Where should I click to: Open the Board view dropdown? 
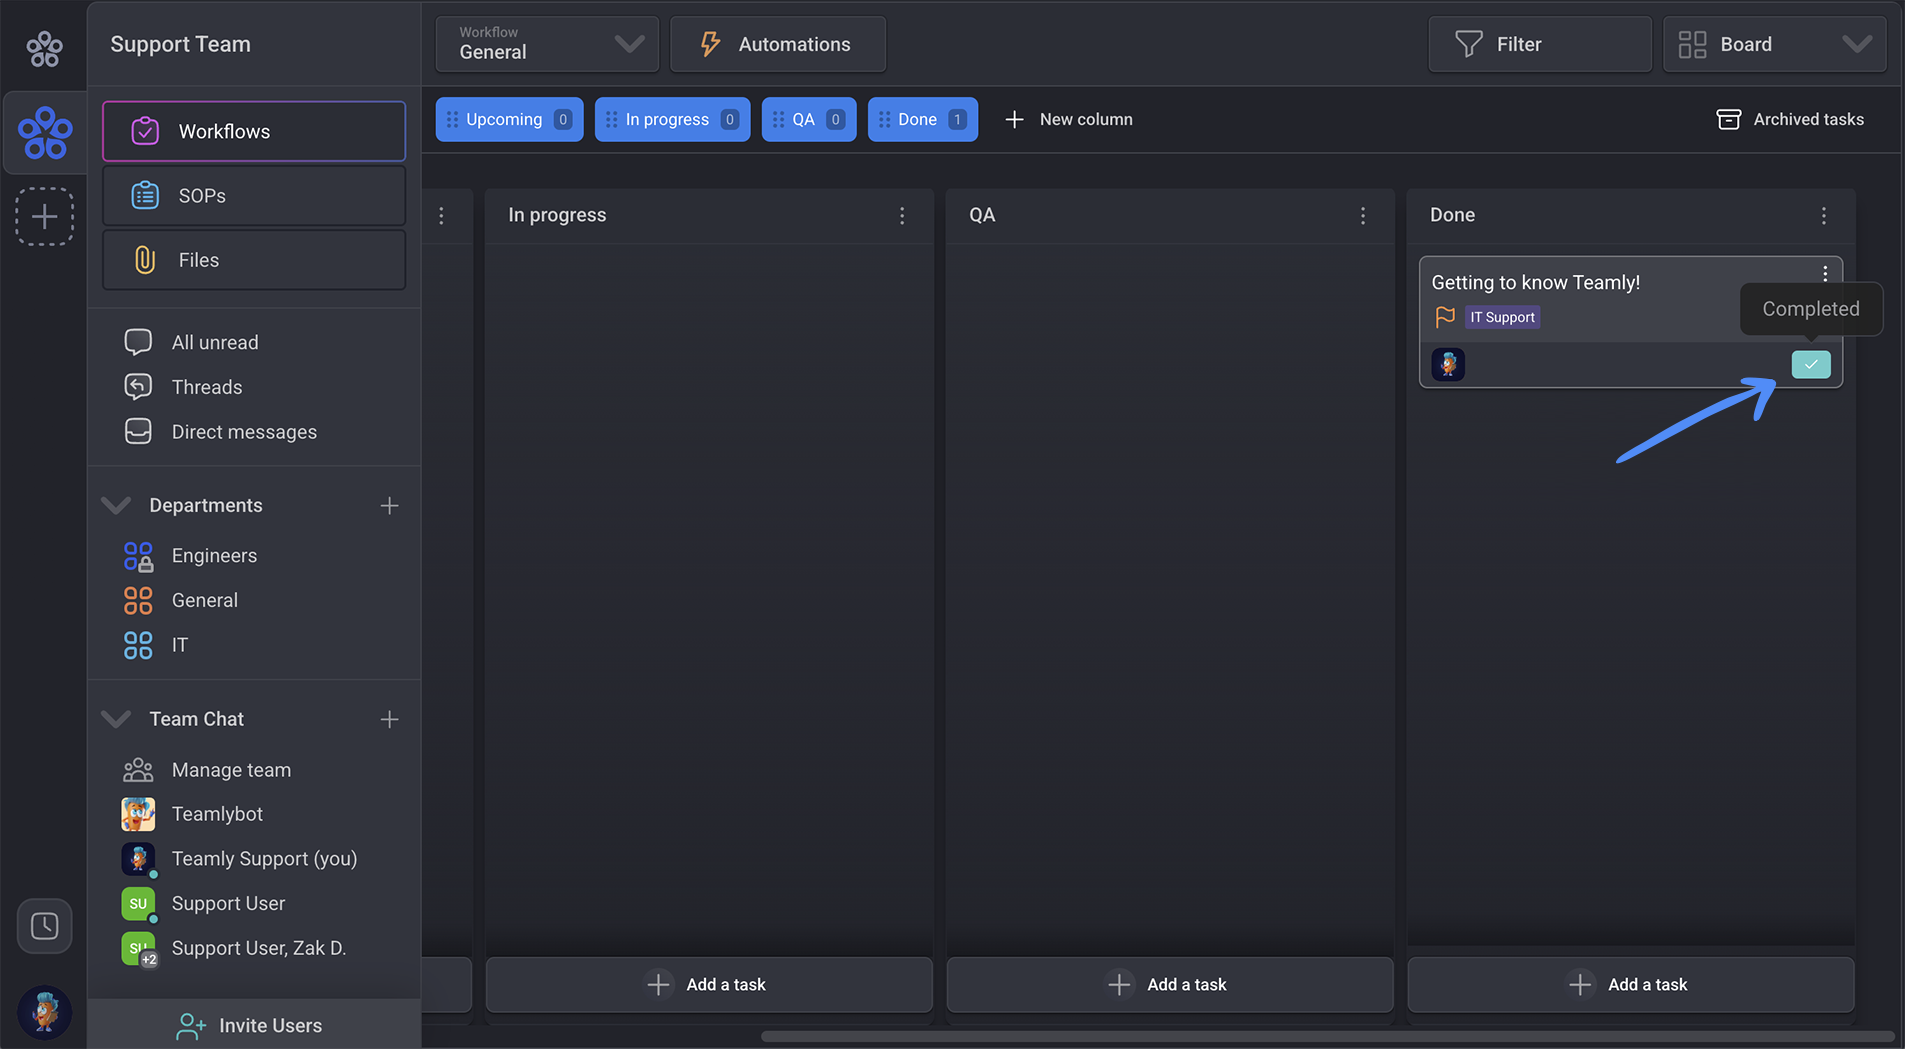(x=1774, y=44)
